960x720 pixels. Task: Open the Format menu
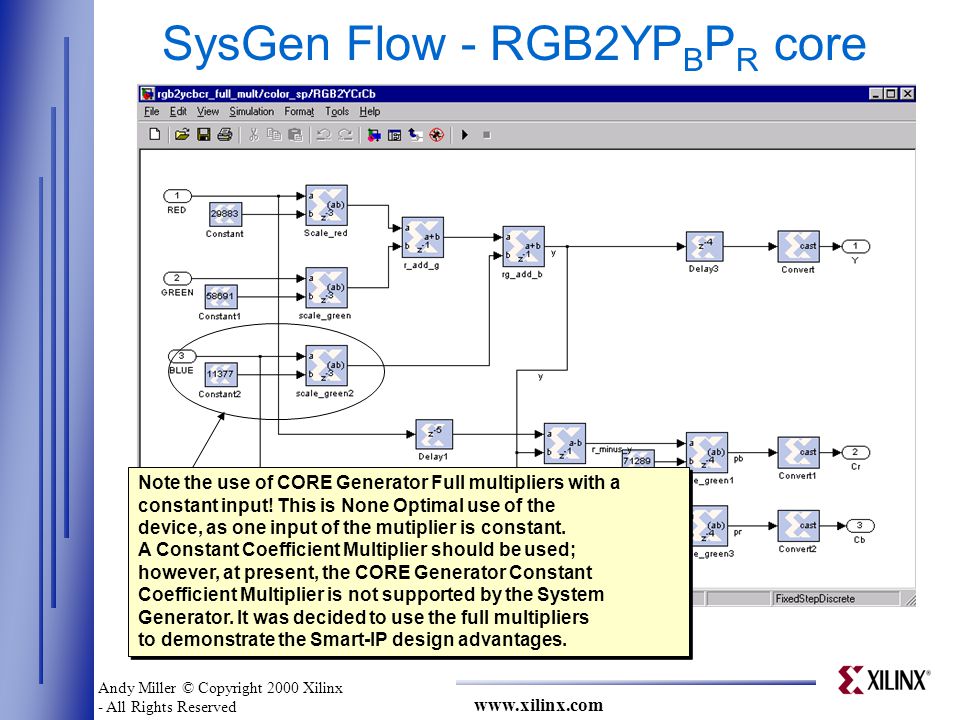click(x=299, y=111)
